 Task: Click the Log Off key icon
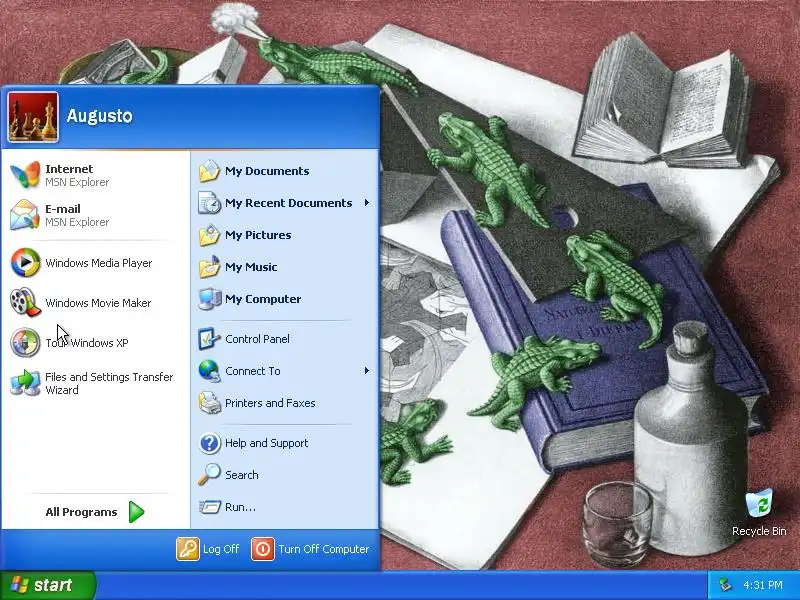pos(188,549)
